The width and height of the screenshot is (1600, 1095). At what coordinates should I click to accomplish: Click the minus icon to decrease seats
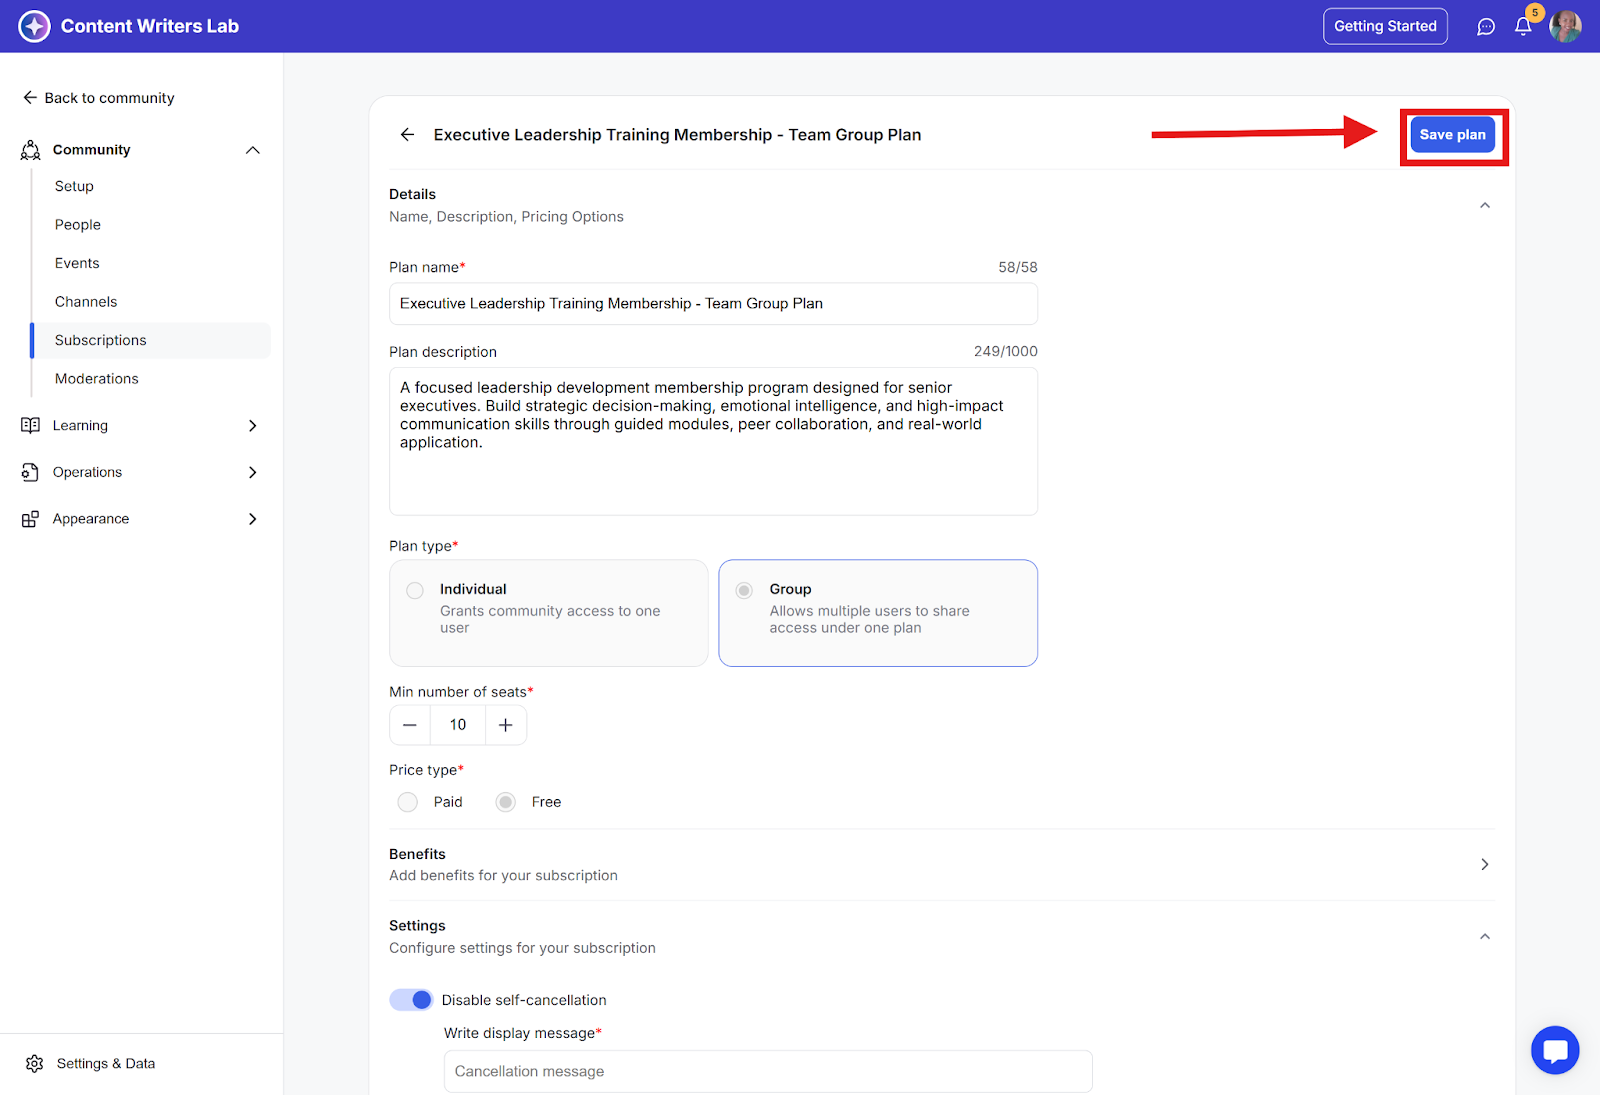click(x=410, y=725)
